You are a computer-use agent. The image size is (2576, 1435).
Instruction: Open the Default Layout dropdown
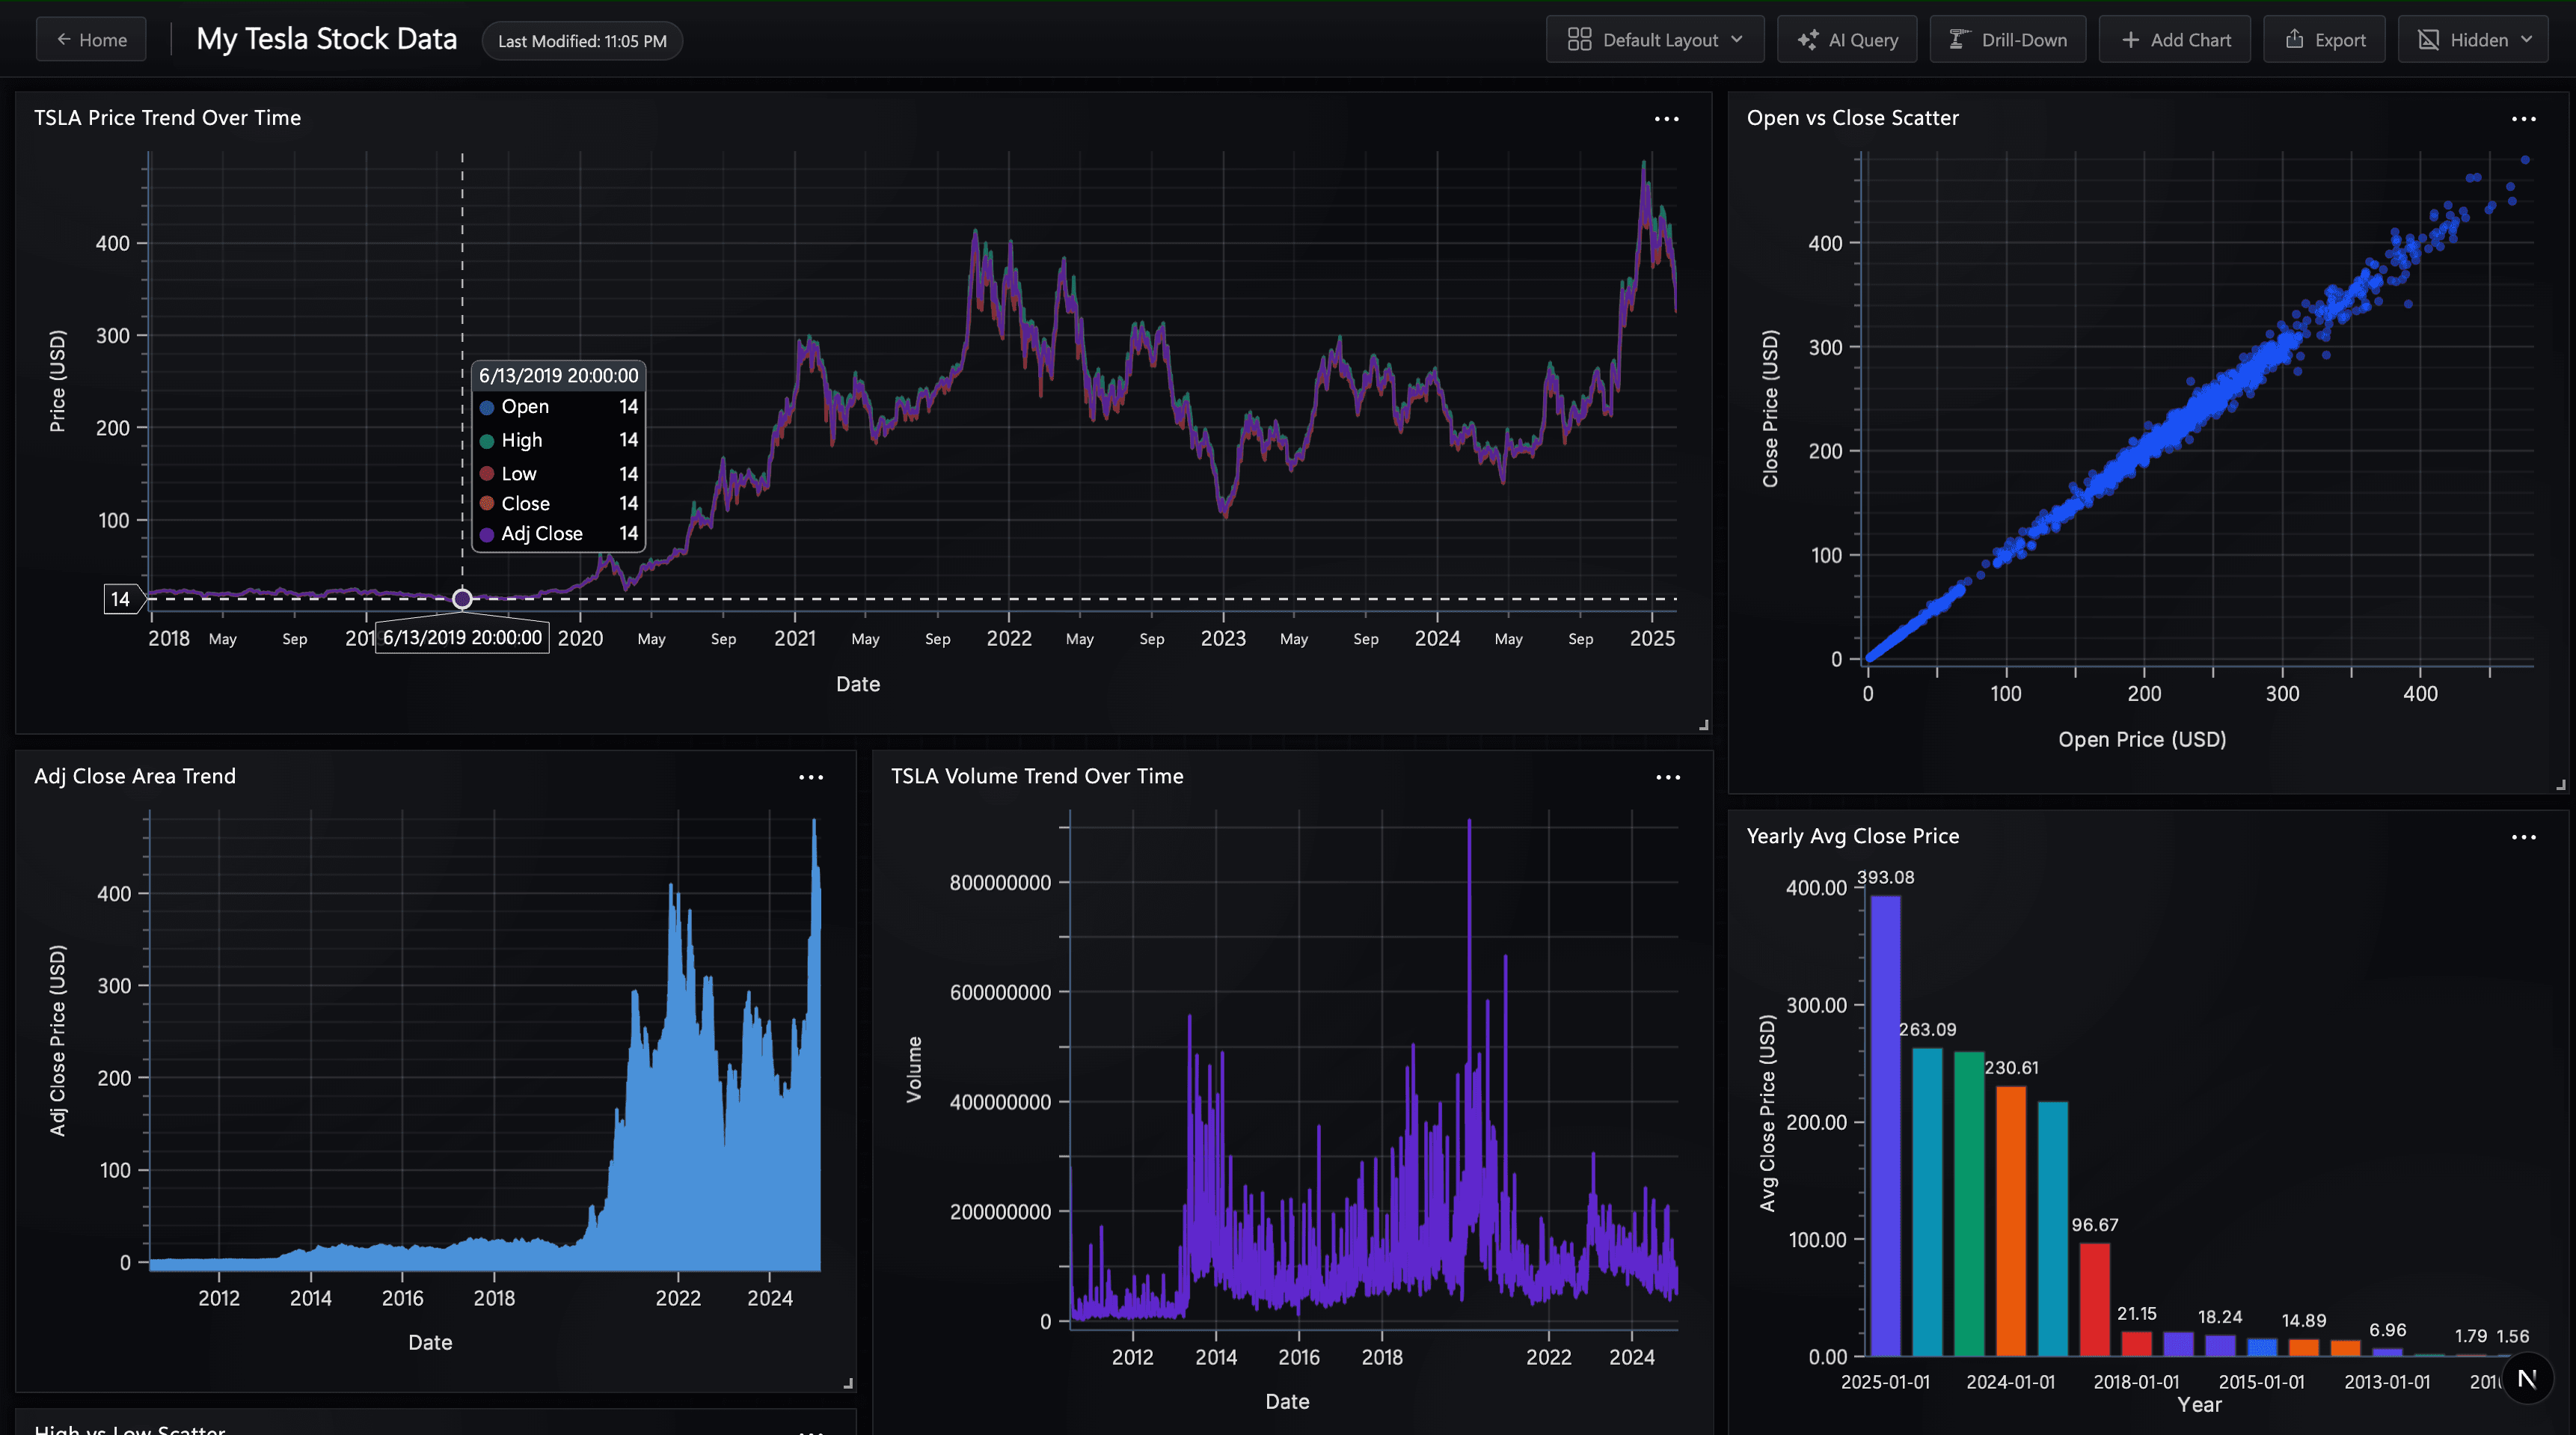pyautogui.click(x=1655, y=40)
